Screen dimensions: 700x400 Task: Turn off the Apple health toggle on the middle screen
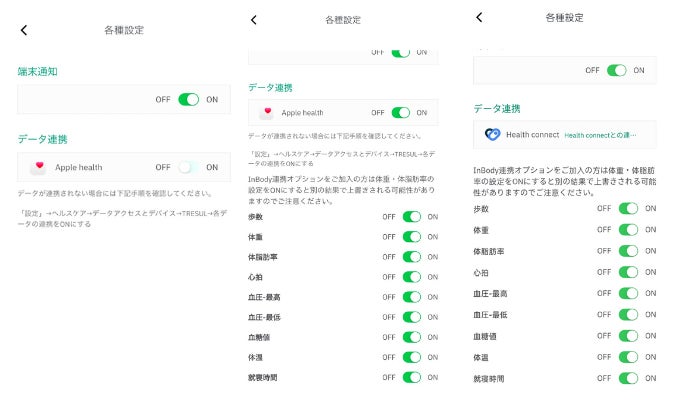click(x=401, y=113)
